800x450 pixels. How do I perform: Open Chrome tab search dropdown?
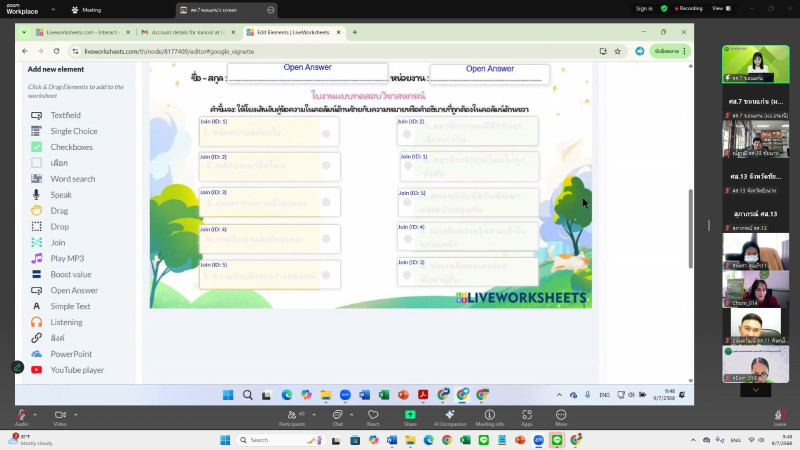(x=24, y=32)
